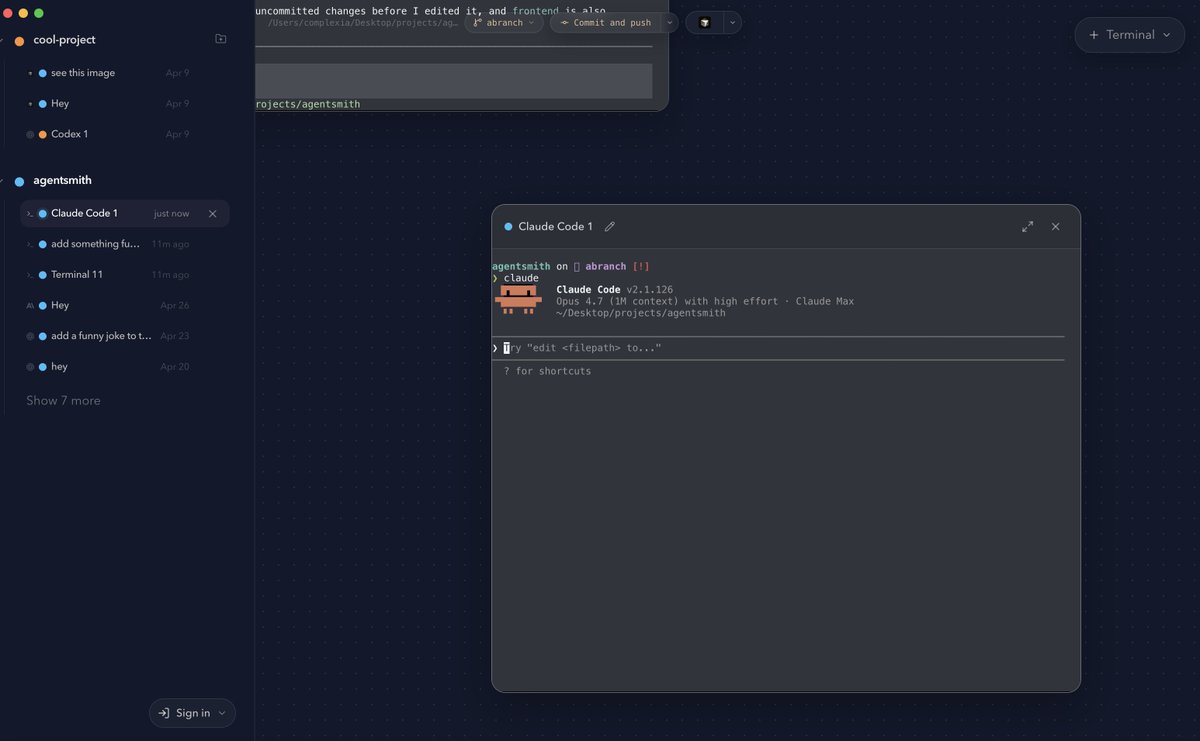Open lowercase 'hey' session dated Apr 20
Viewport: 1200px width, 741px height.
tap(125, 367)
